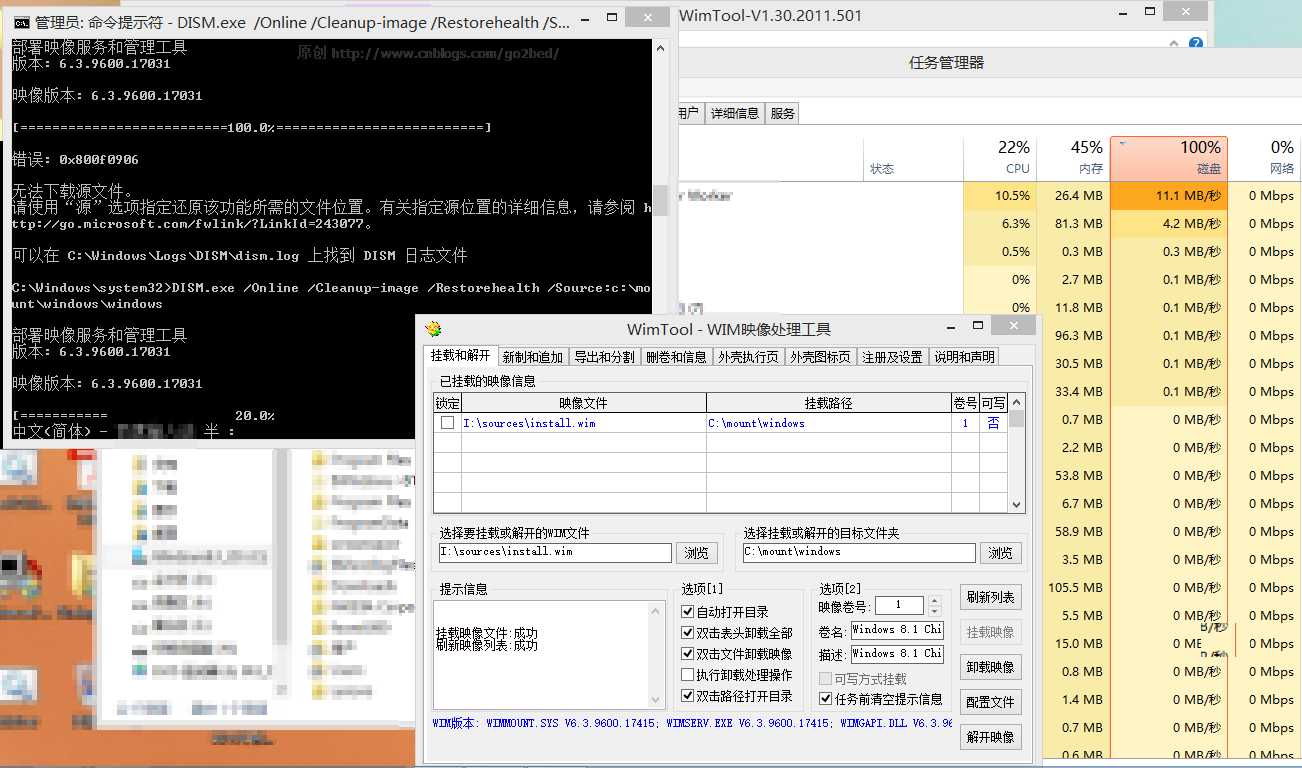Click the 否 value in the 可写 column
Screen dimensions: 1302x768
993,423
